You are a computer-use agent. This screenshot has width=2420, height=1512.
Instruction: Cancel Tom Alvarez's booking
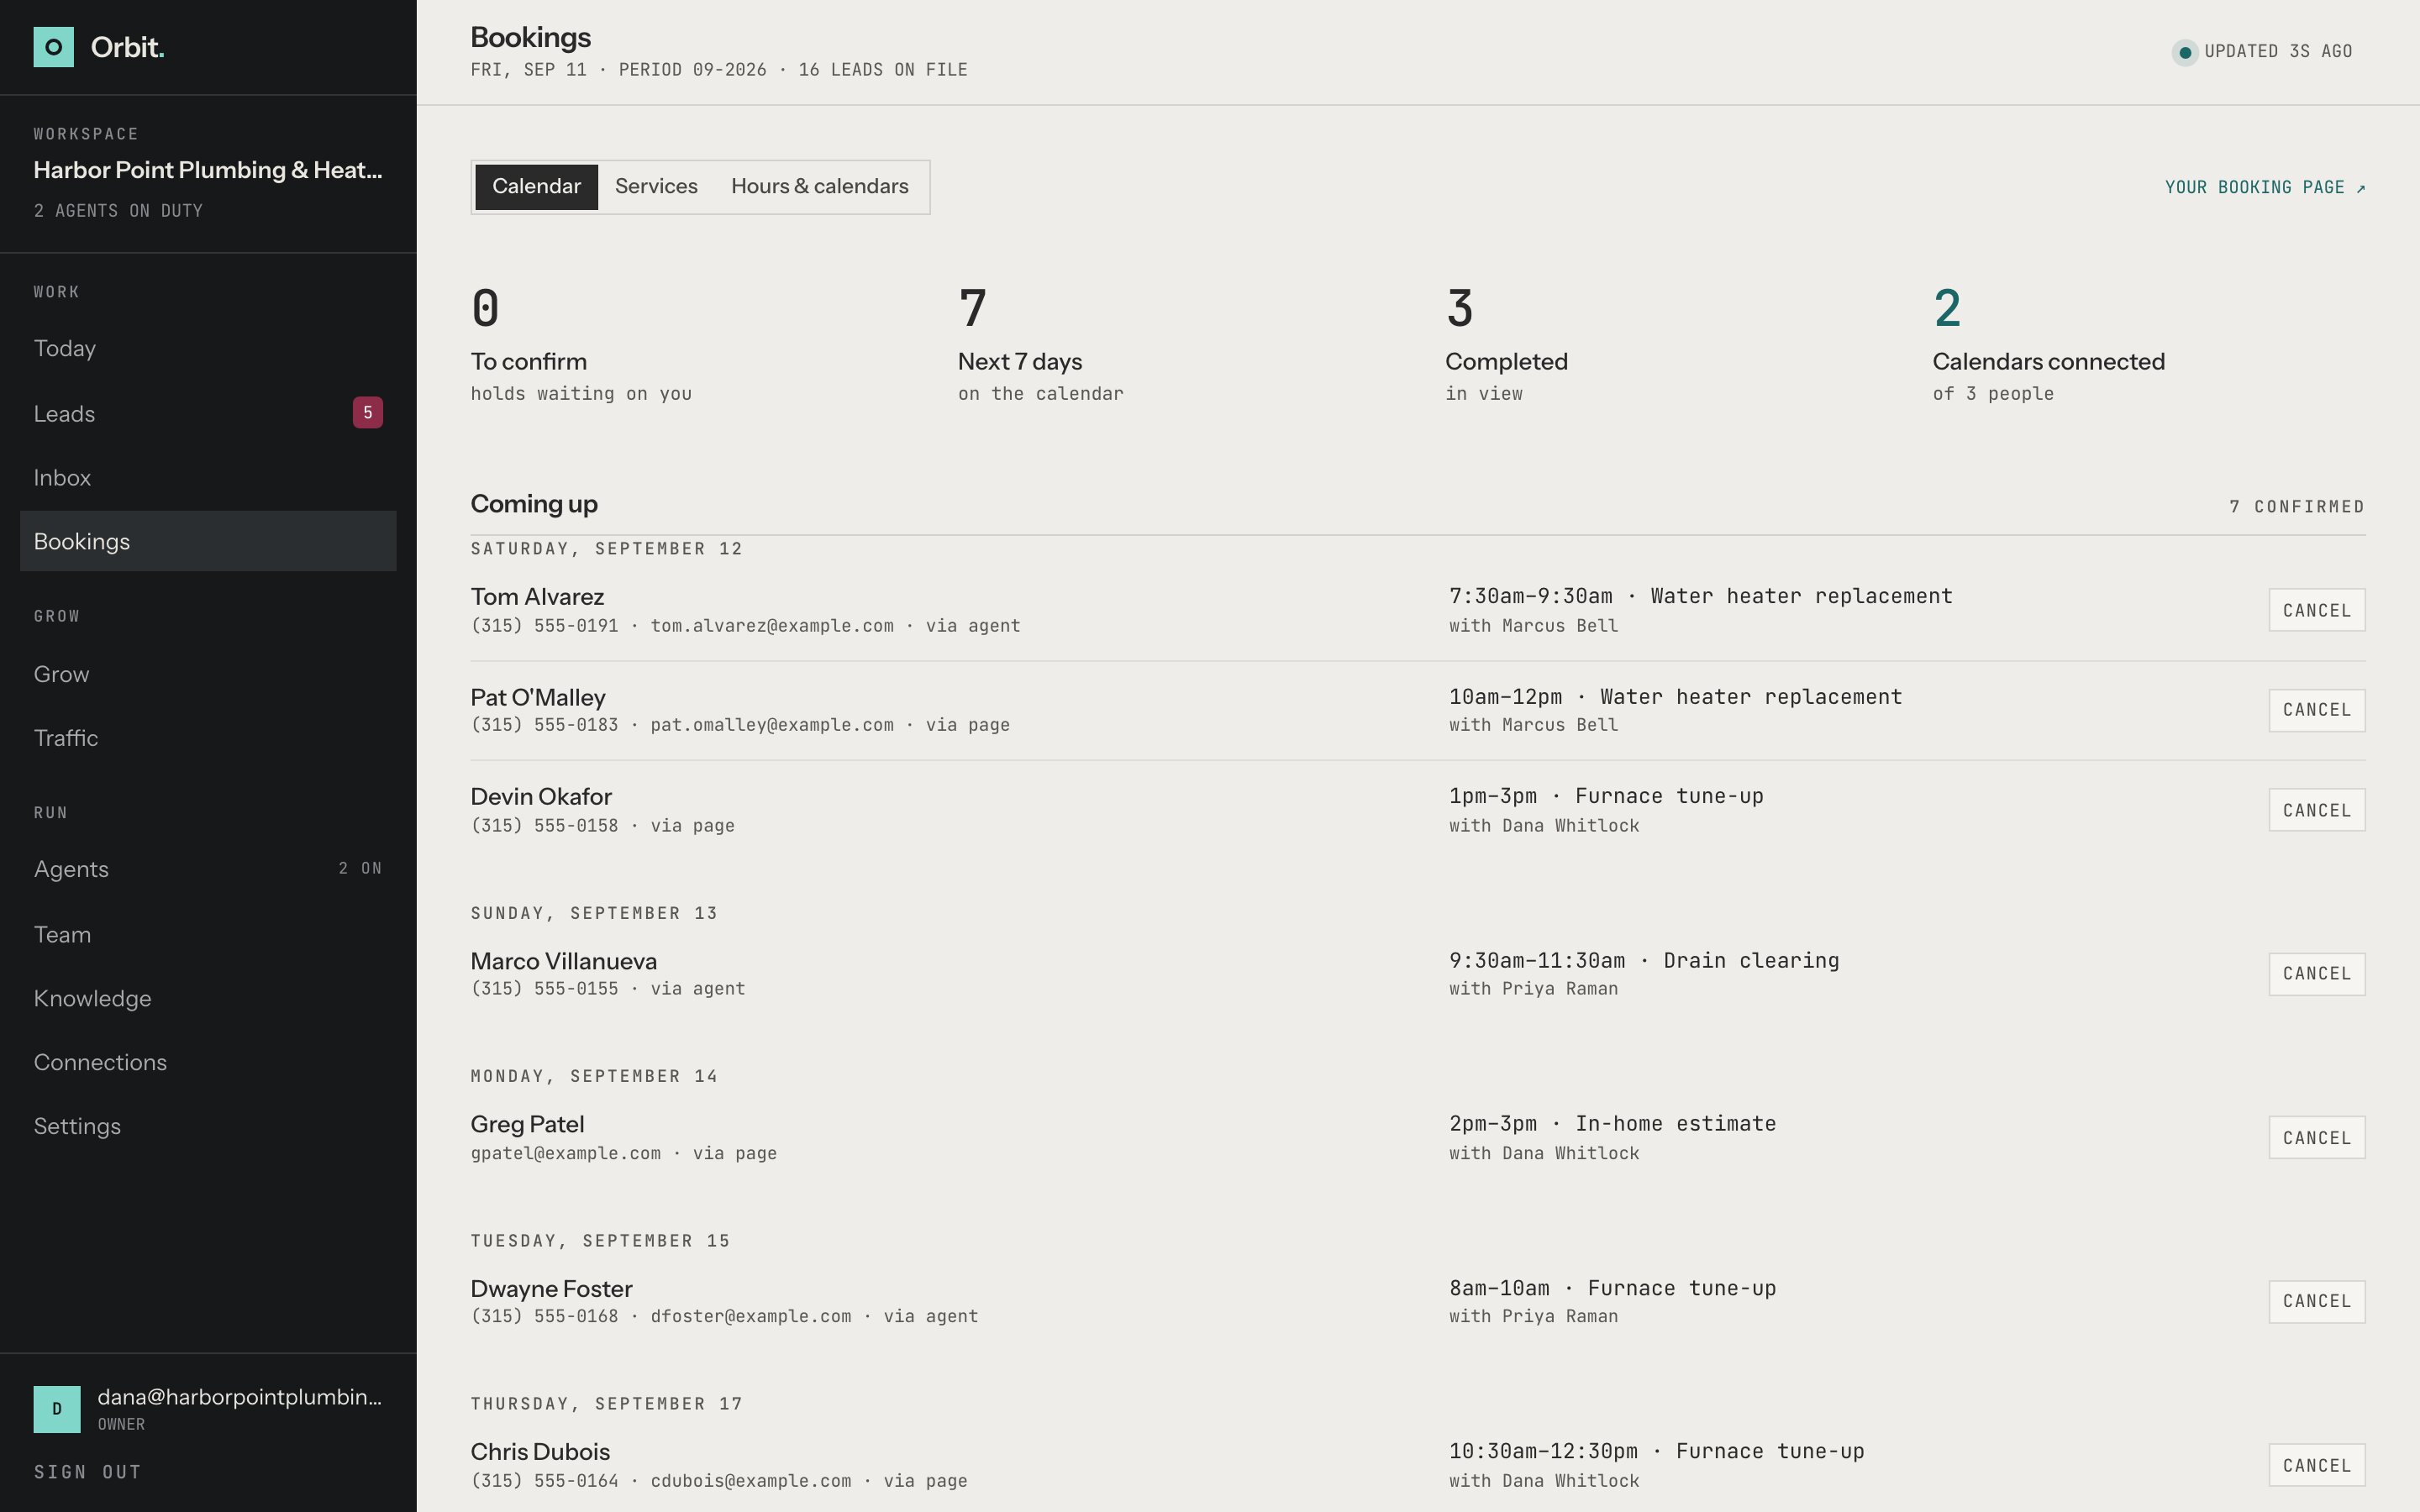2316,610
